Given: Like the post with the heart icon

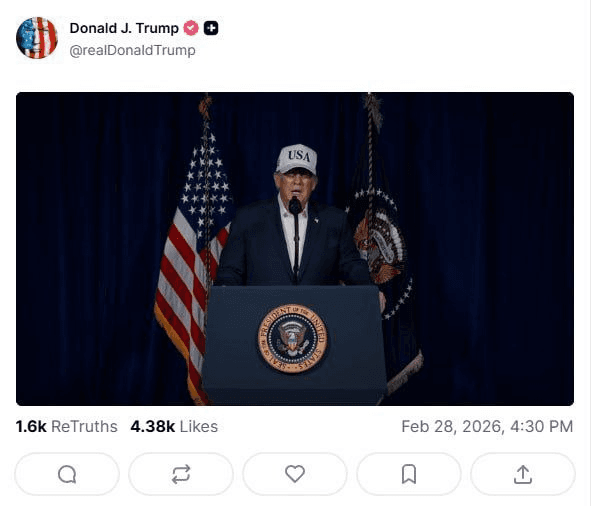Looking at the screenshot, I should [x=295, y=474].
